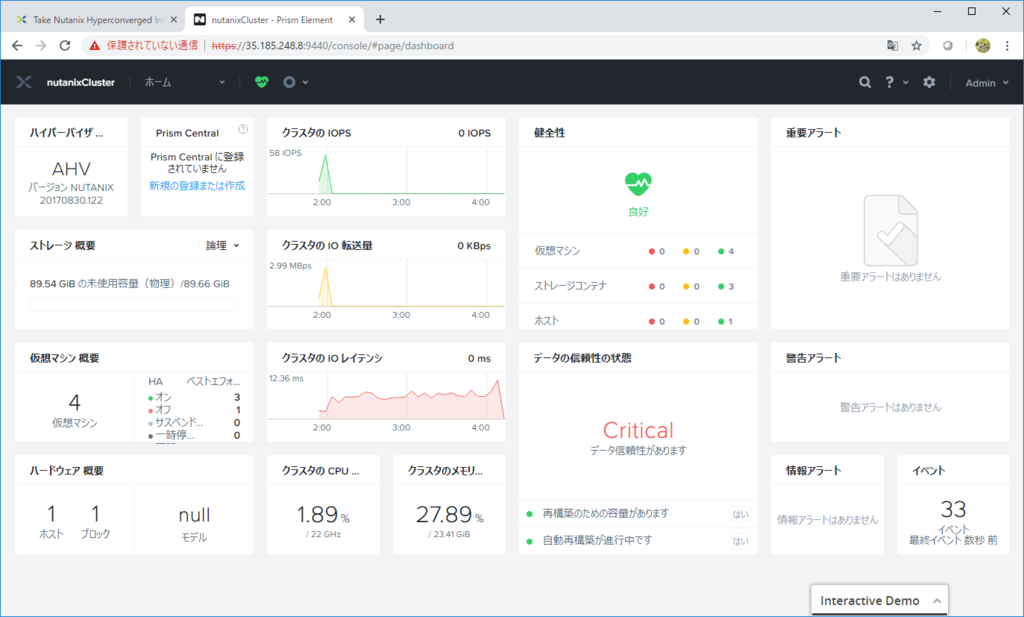Bookmark page with the star icon

916,46
